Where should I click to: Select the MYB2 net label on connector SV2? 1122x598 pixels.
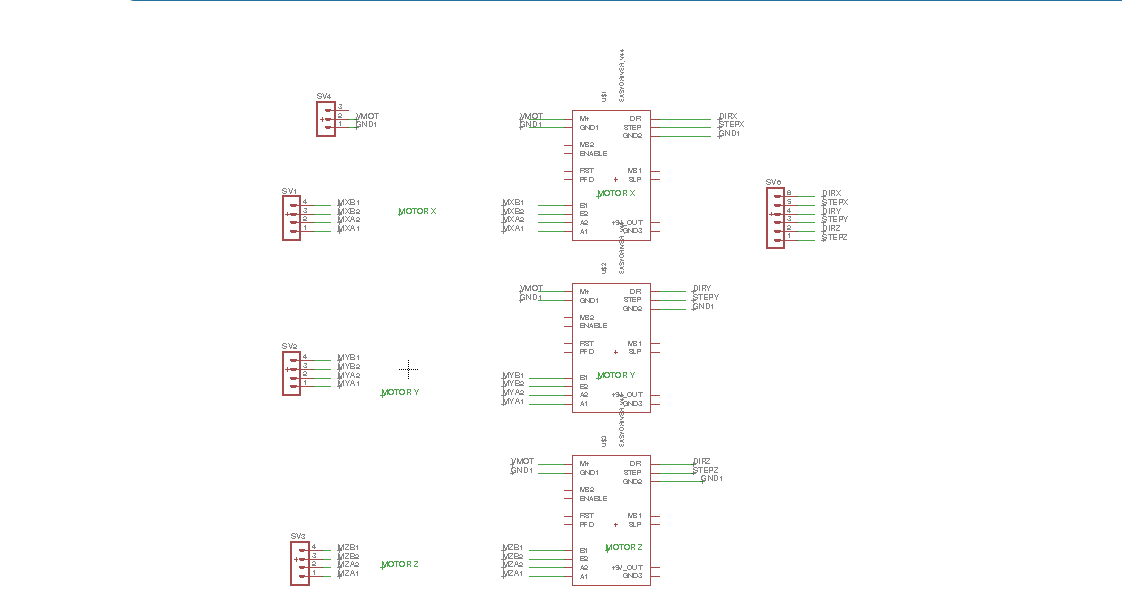[349, 366]
